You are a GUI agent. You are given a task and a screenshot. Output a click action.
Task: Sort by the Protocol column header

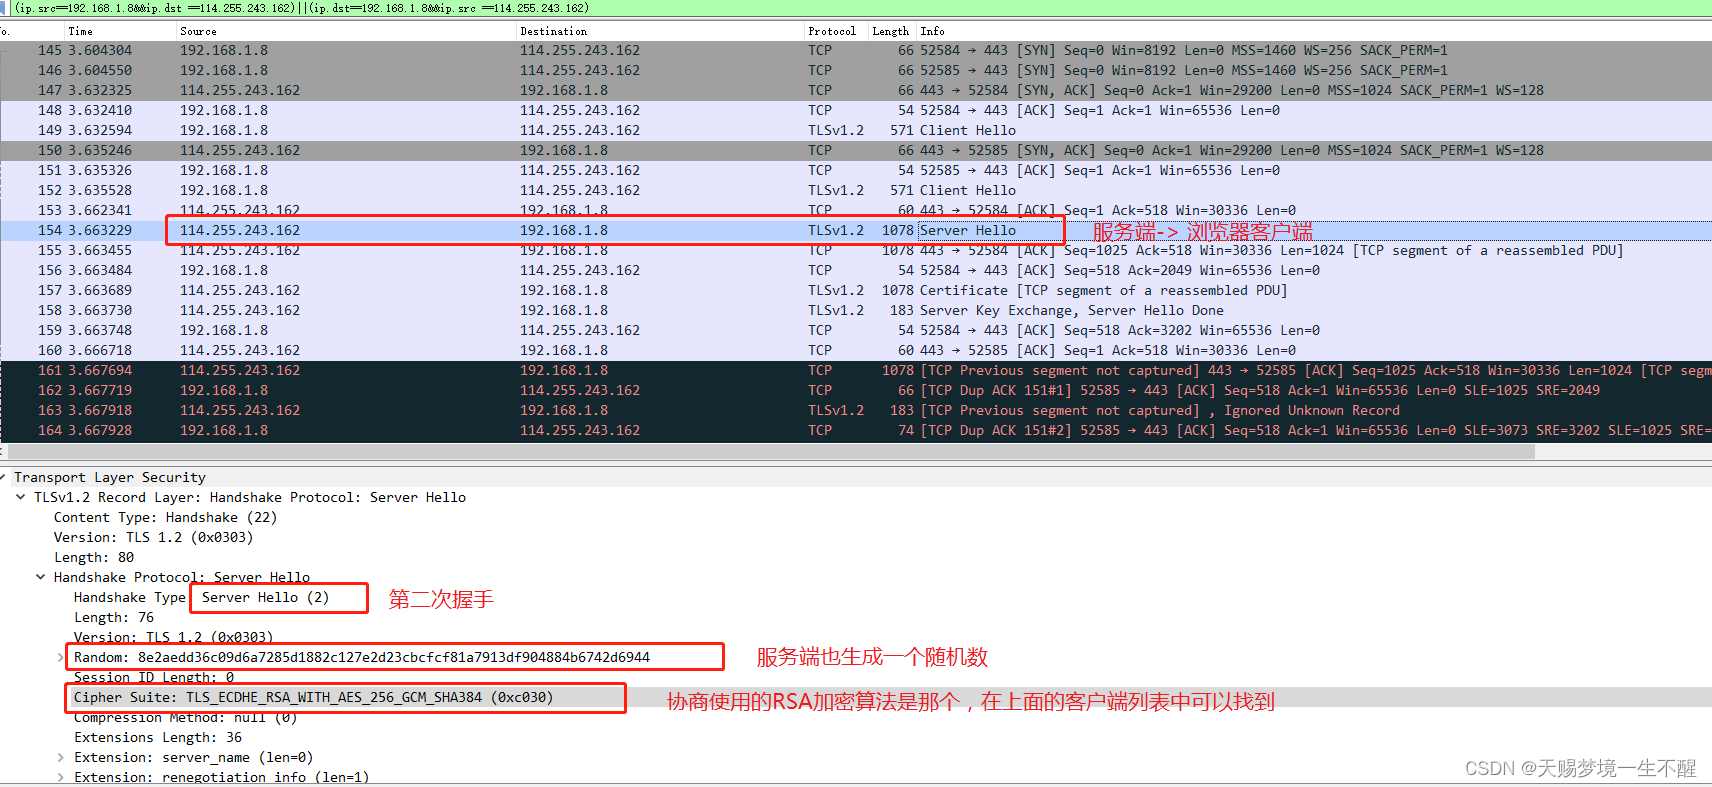pyautogui.click(x=832, y=31)
